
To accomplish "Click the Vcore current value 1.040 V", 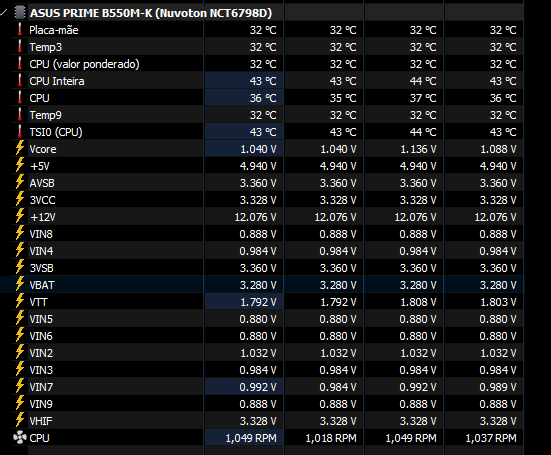I will [258, 149].
